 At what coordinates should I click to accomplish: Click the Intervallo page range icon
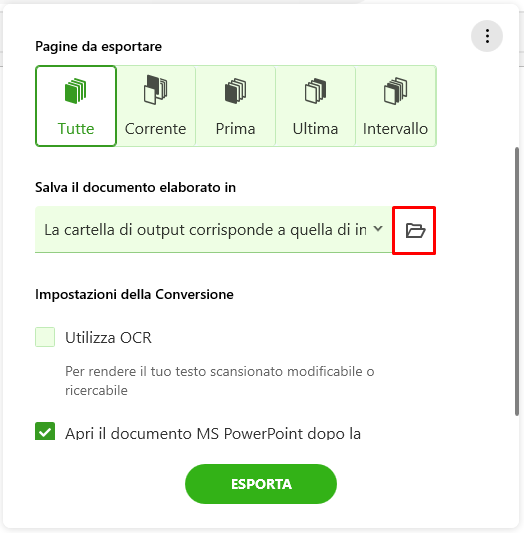(x=395, y=91)
